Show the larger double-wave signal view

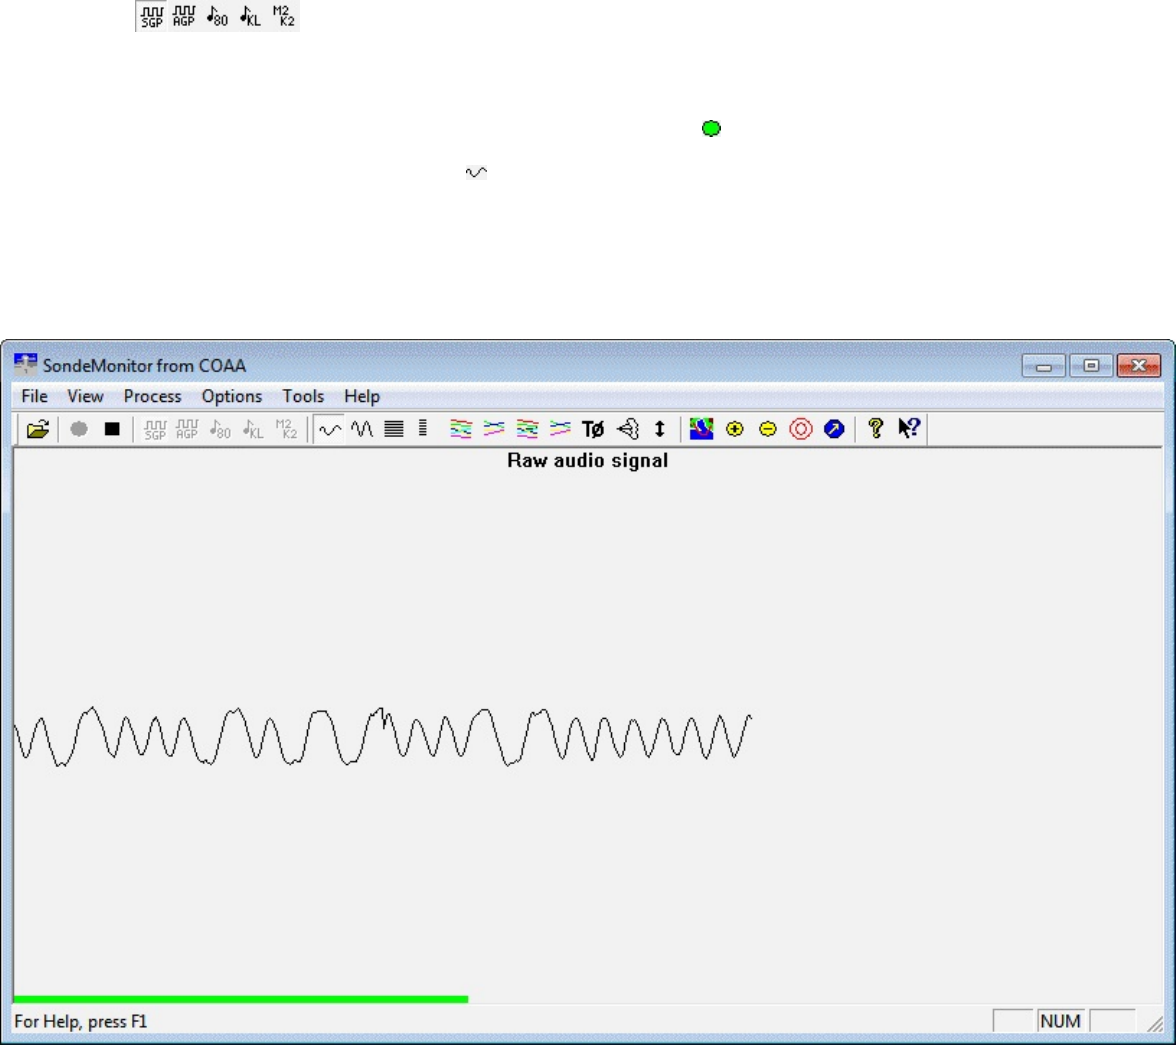[362, 429]
